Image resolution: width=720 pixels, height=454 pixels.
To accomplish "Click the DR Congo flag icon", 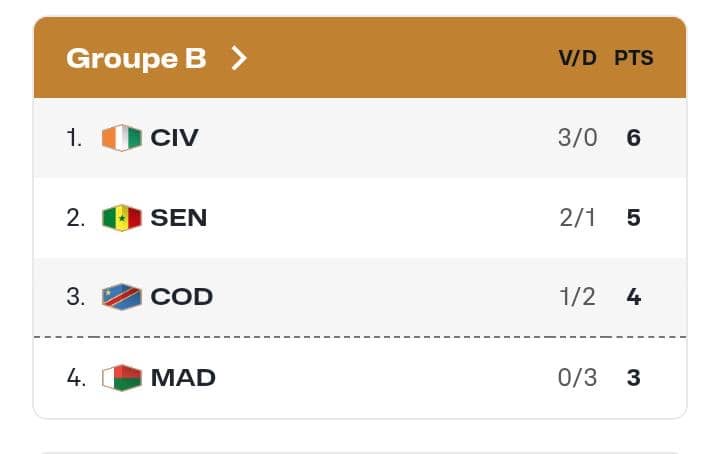I will pos(122,297).
